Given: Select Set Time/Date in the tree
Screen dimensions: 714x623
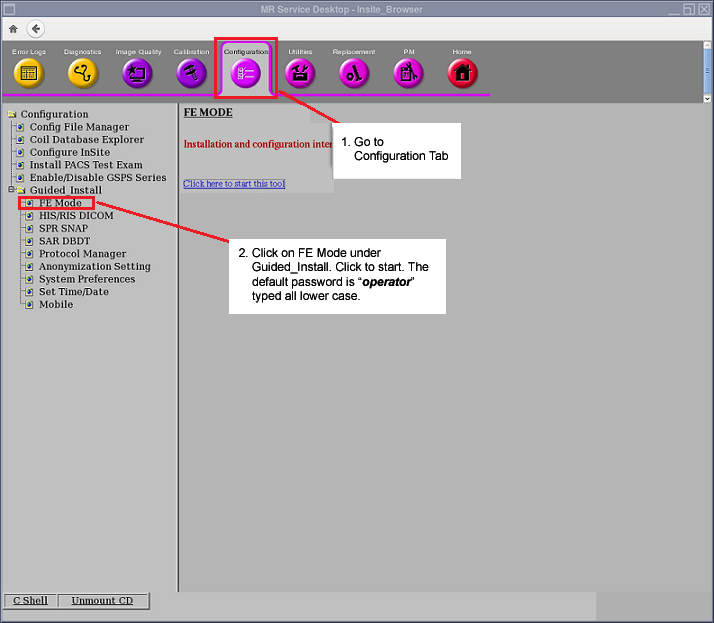Looking at the screenshot, I should click(73, 292).
